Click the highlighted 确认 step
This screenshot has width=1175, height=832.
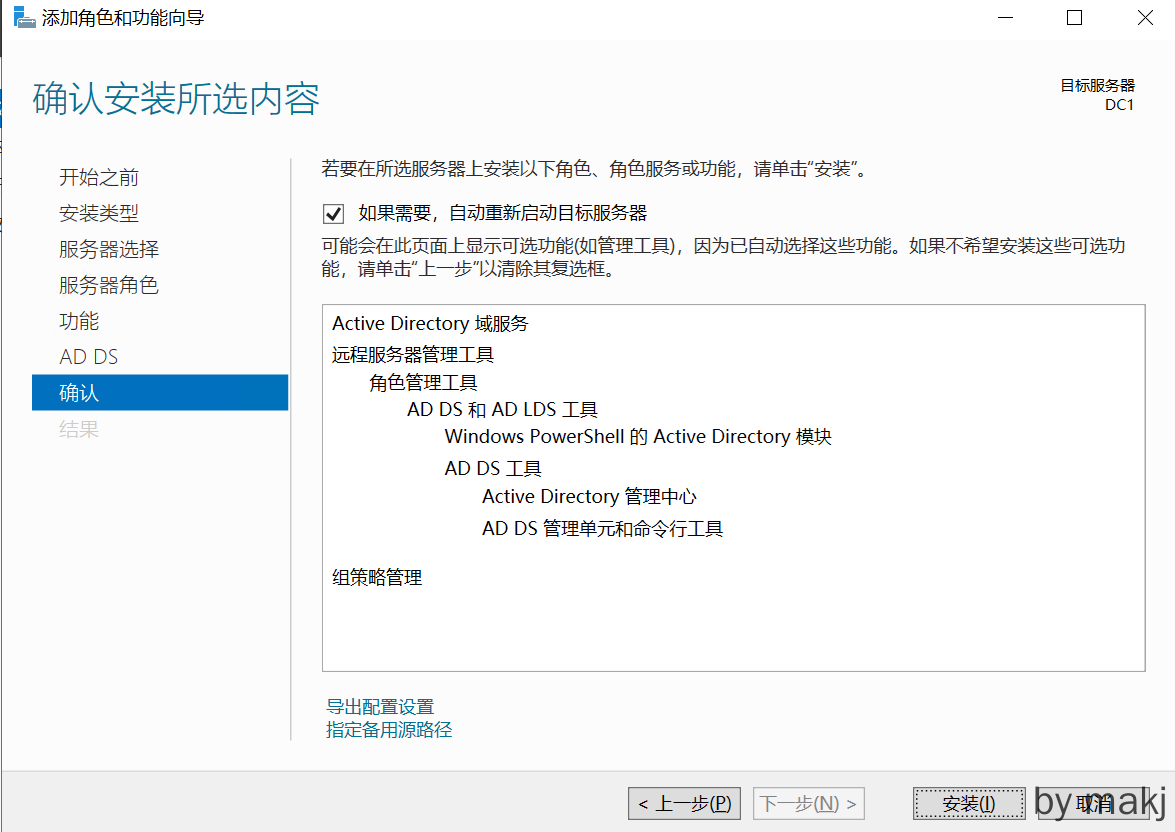click(160, 393)
